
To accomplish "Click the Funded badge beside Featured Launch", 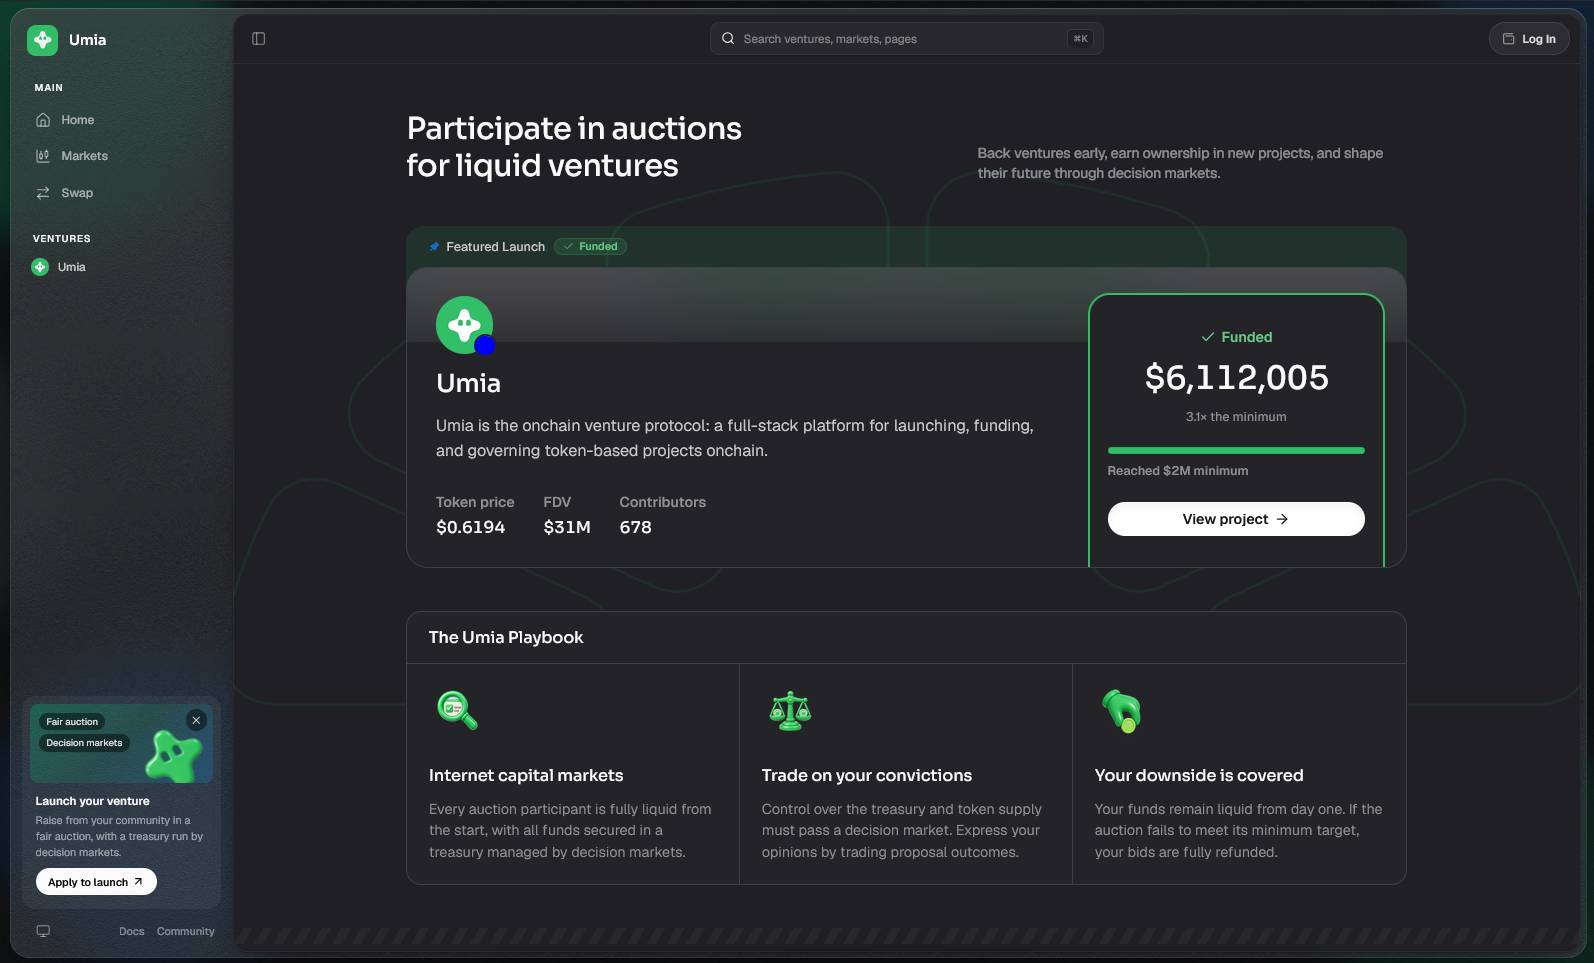I will [590, 246].
